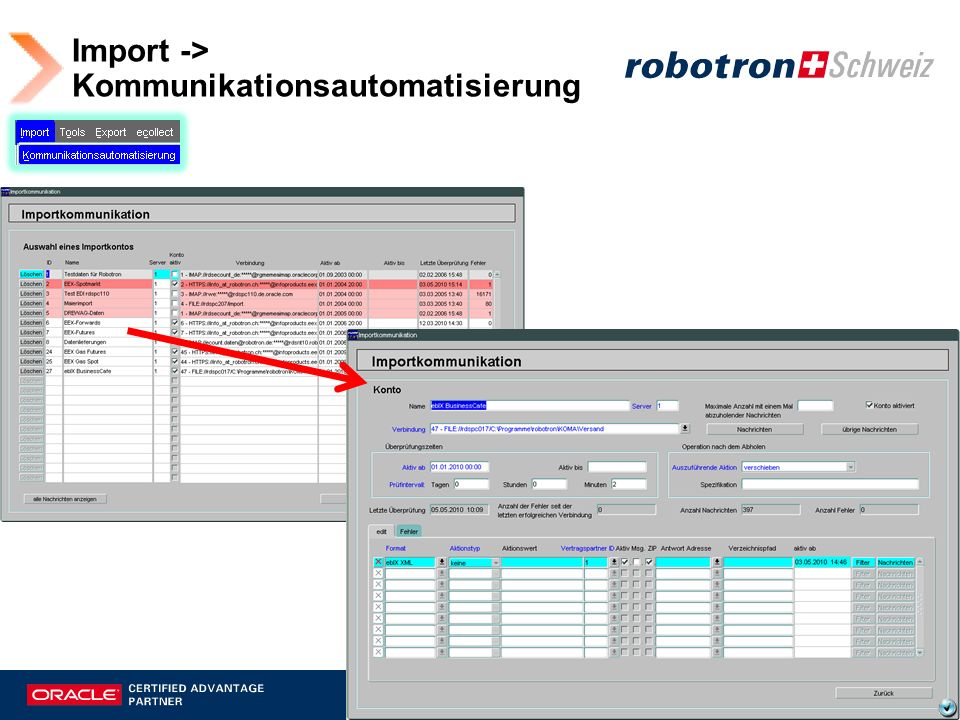Switch to the edit tab
The image size is (960, 720).
[x=381, y=531]
